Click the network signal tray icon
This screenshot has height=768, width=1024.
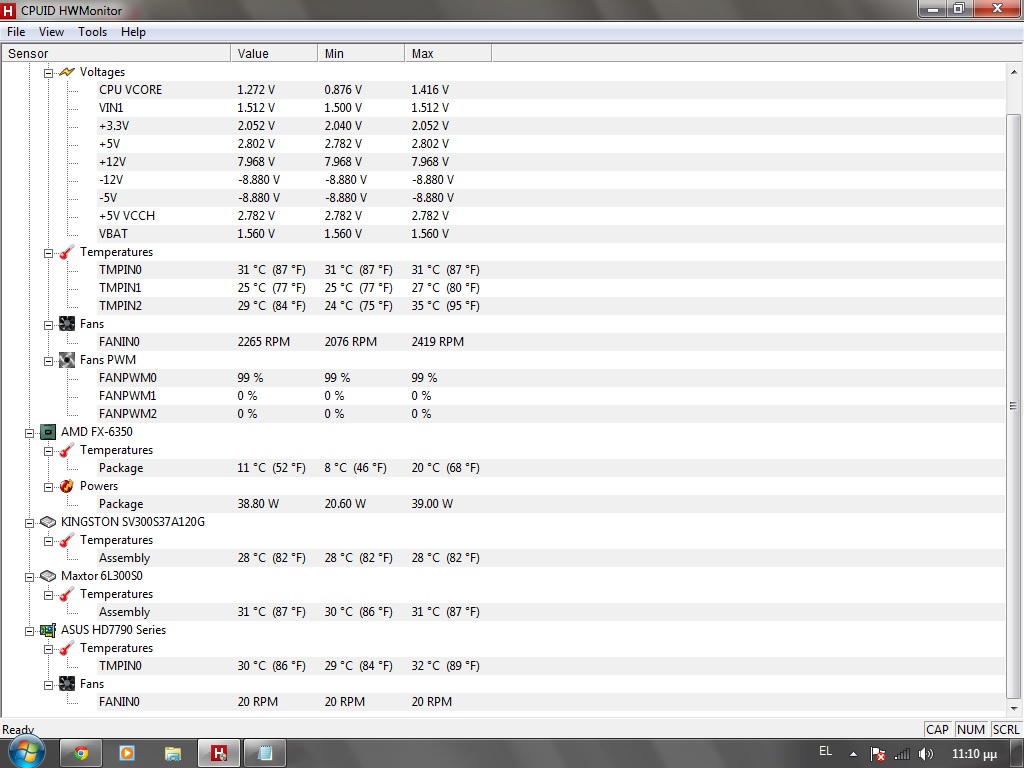click(902, 754)
